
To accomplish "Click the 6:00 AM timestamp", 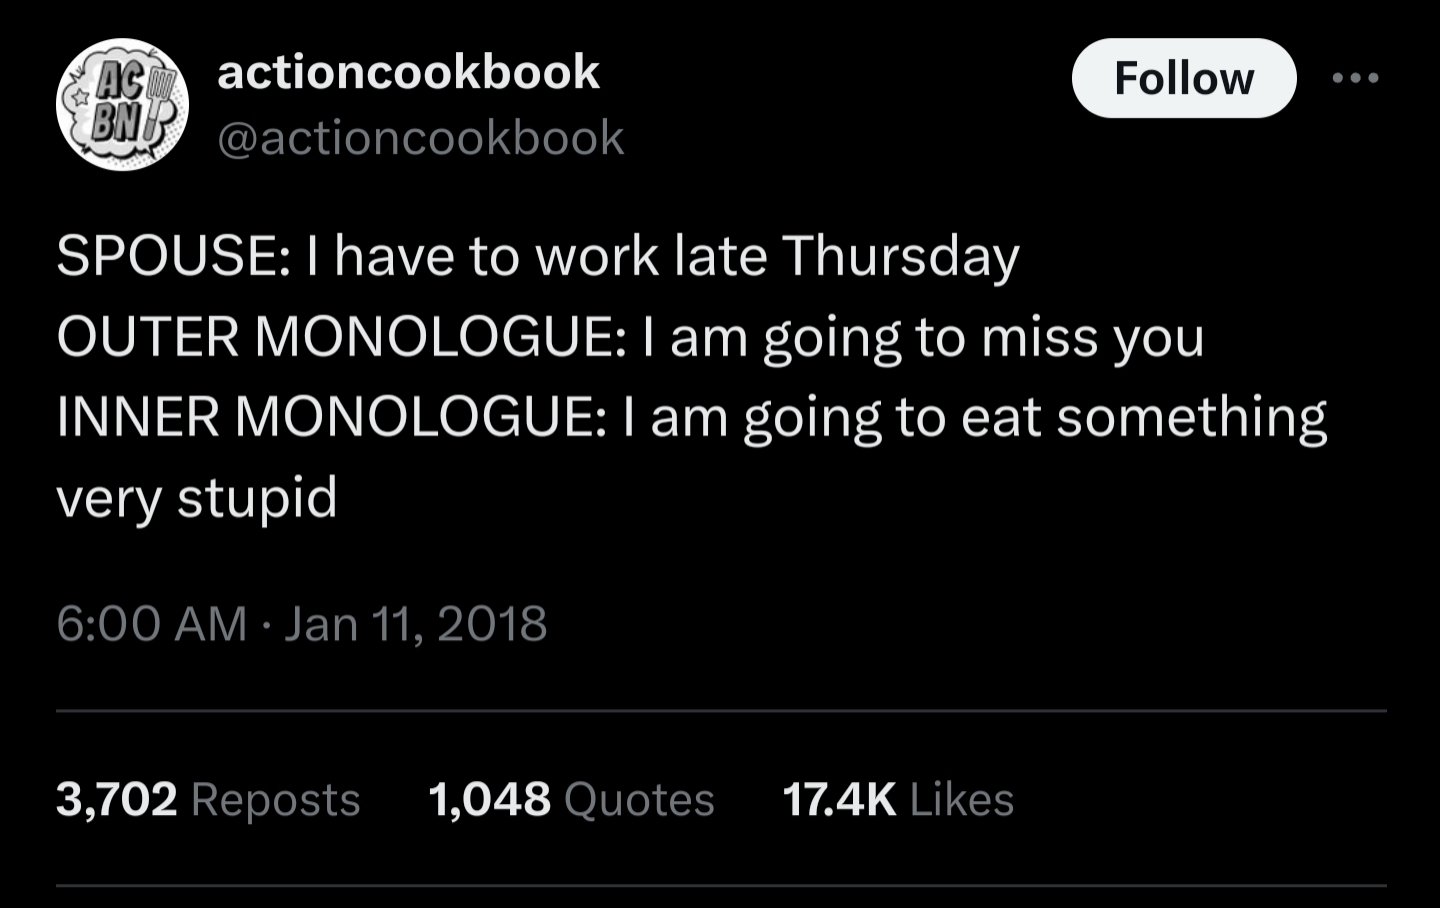I will pyautogui.click(x=151, y=624).
